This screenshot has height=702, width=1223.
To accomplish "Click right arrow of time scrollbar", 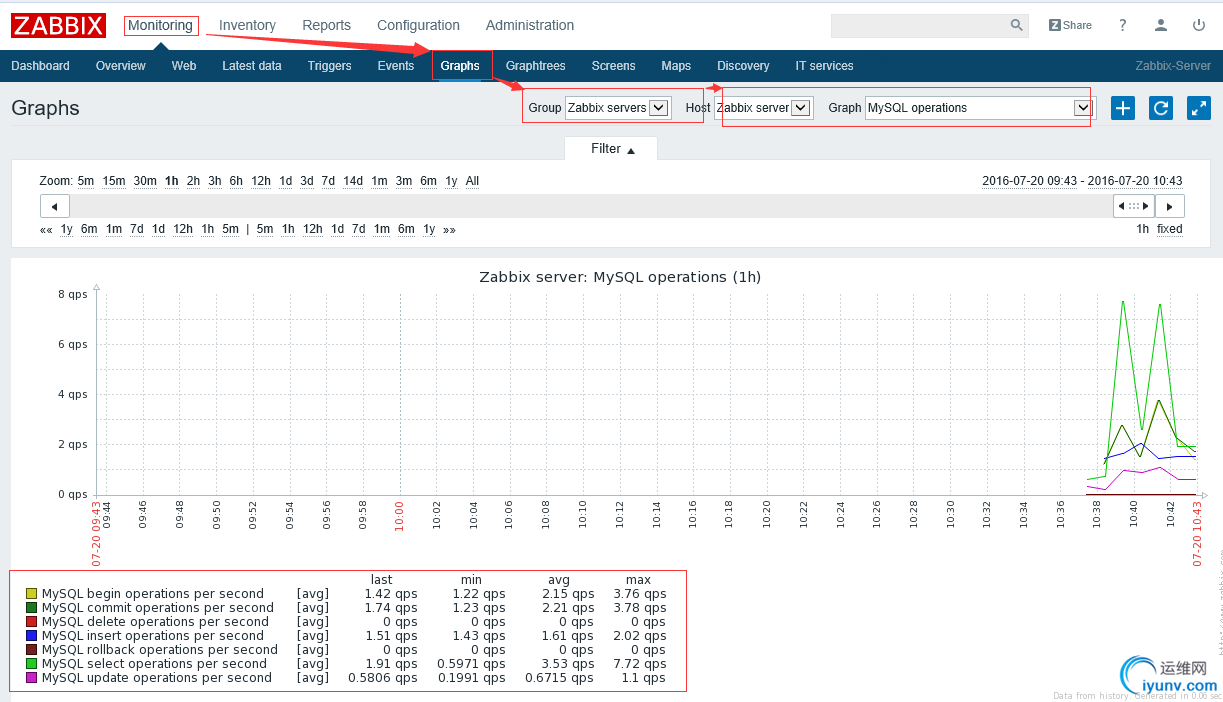I will [1170, 206].
